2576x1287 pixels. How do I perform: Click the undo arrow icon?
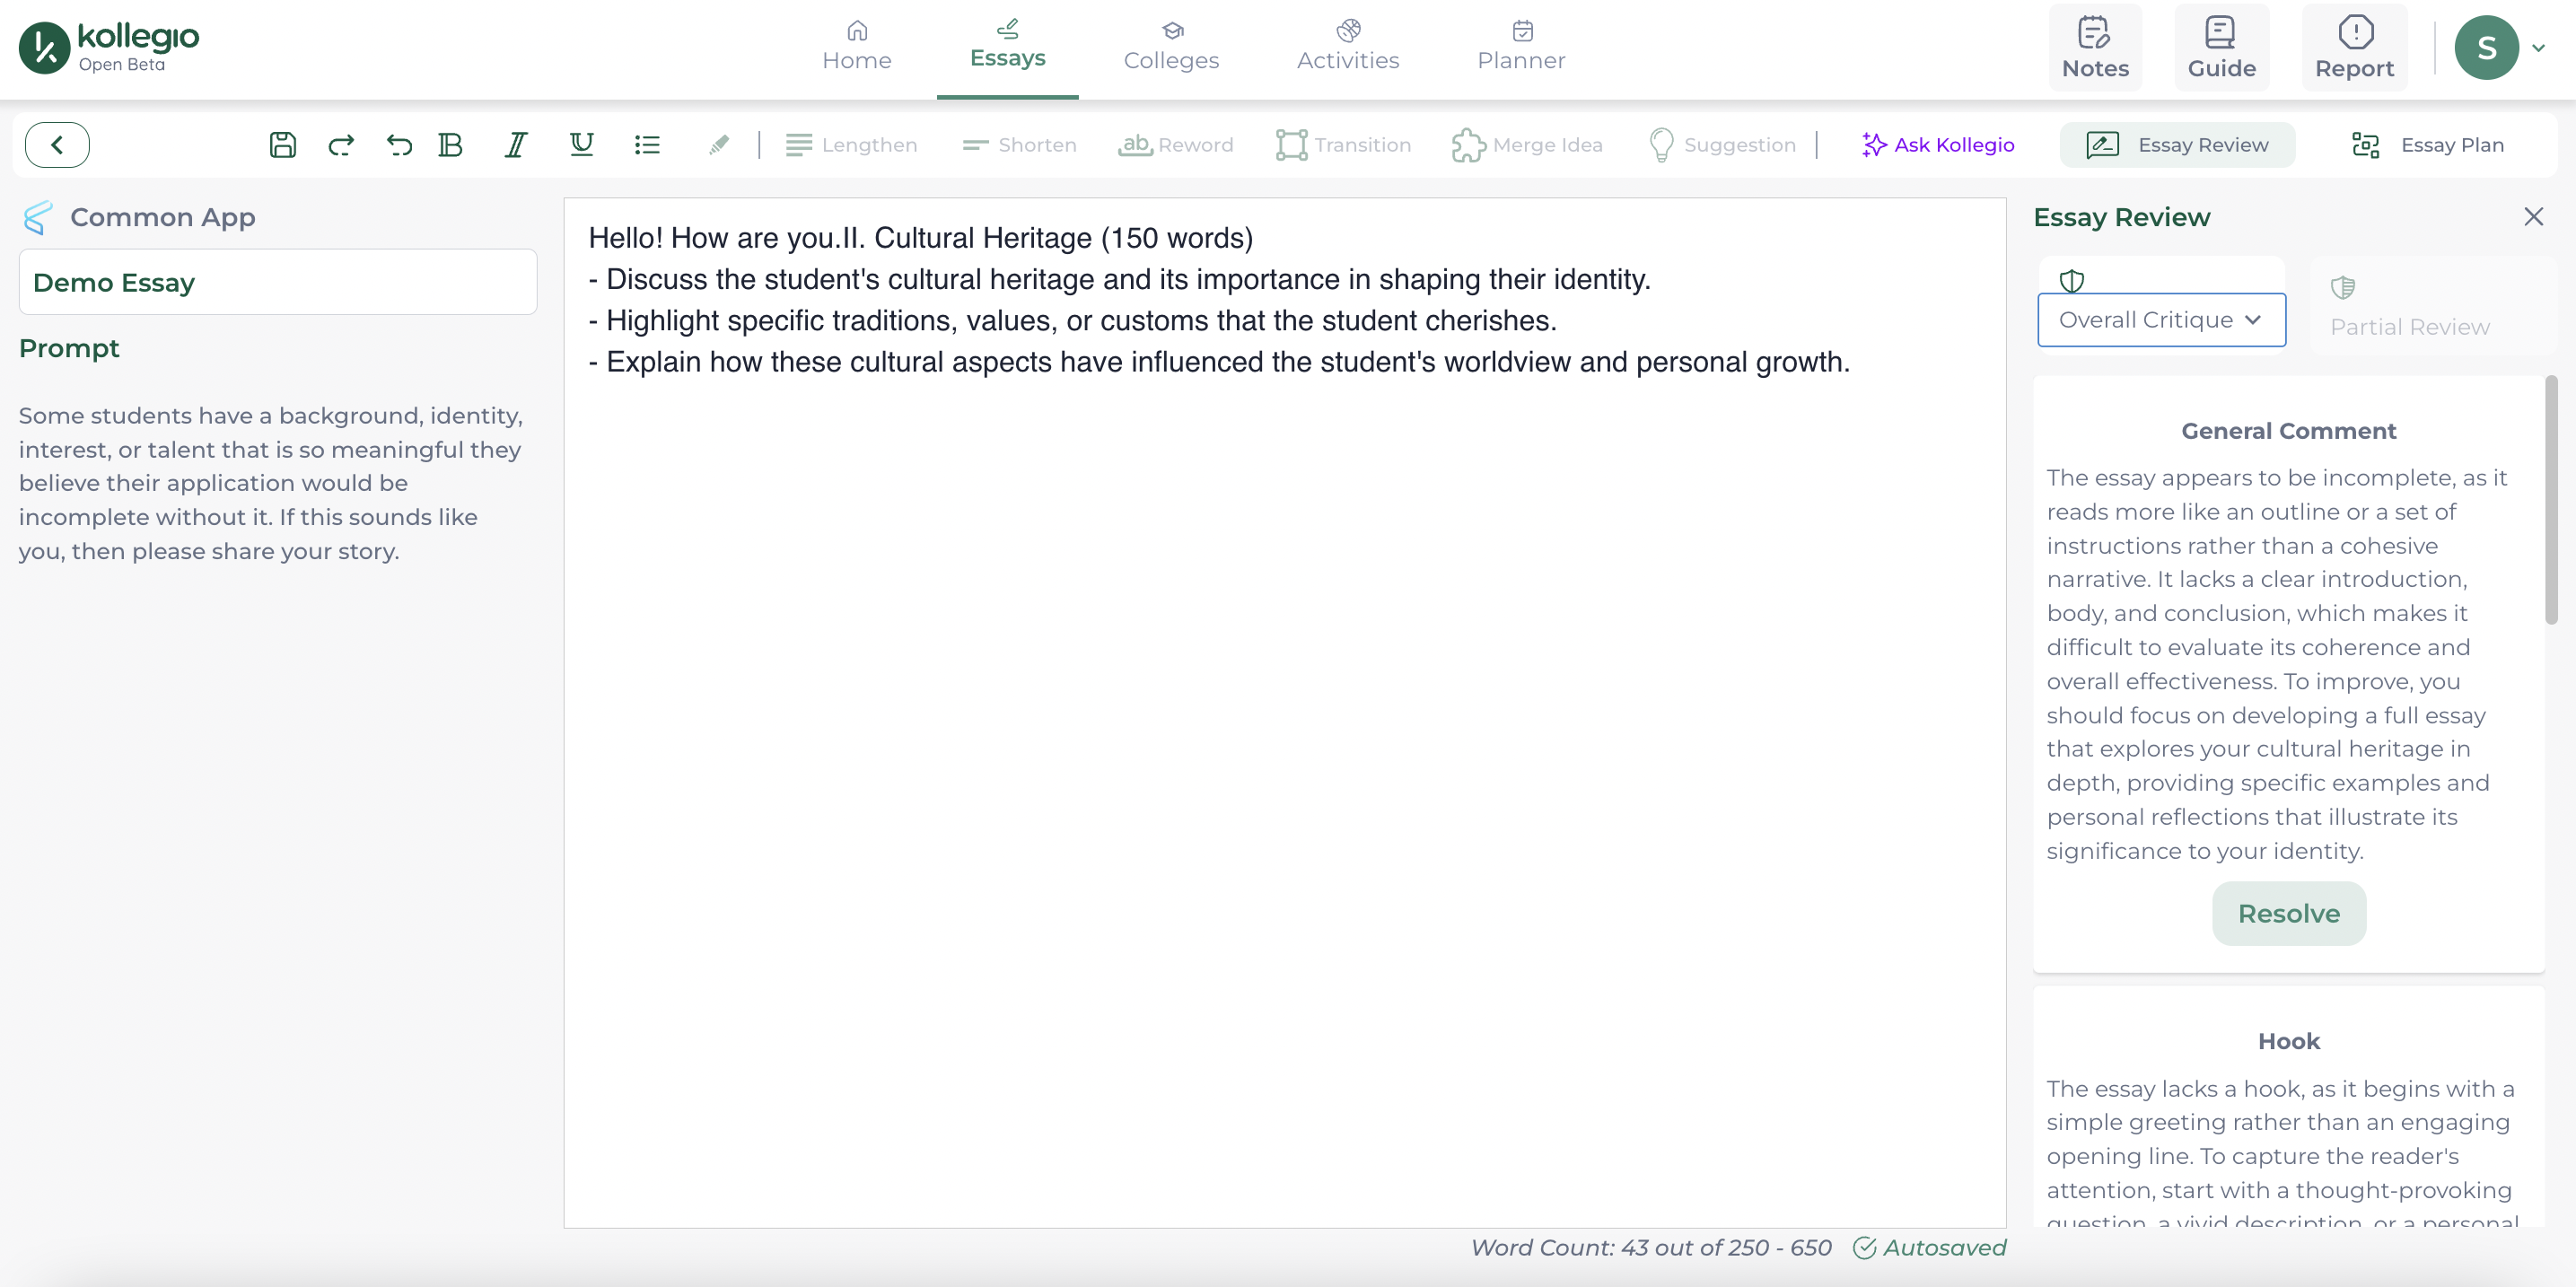399,145
